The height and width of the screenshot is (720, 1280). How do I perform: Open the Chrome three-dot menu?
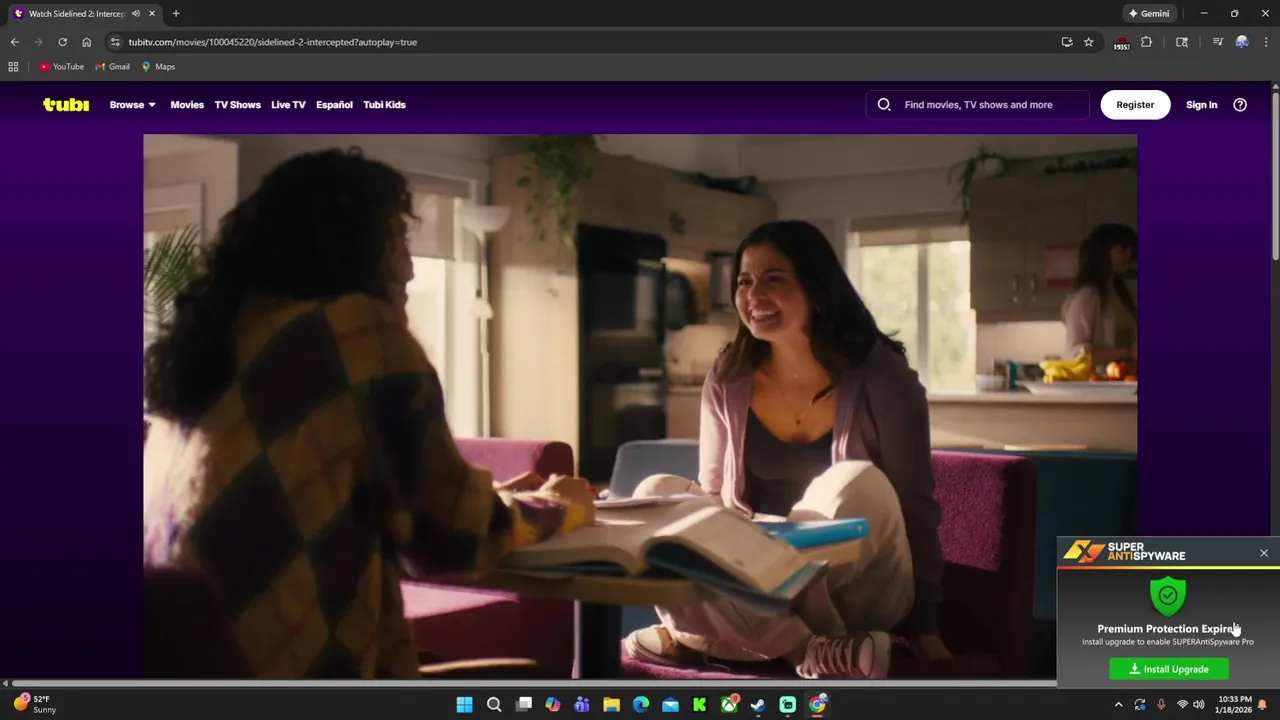[x=1266, y=42]
